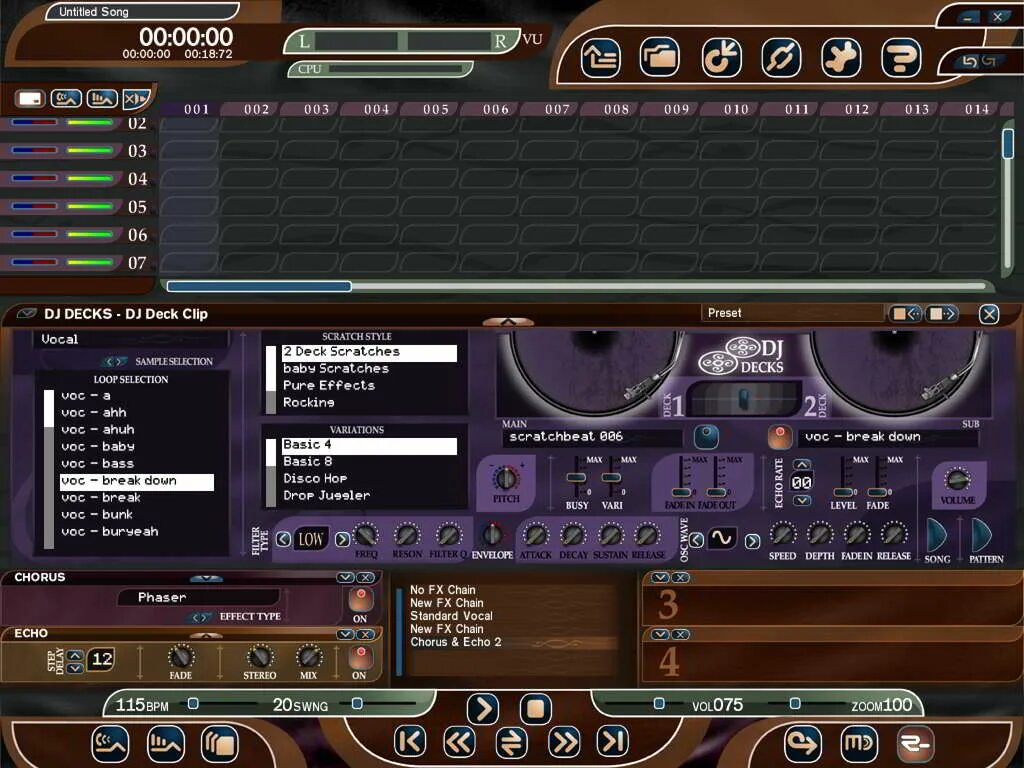Jump to song end with skip-forward button
This screenshot has height=768, width=1024.
click(613, 743)
